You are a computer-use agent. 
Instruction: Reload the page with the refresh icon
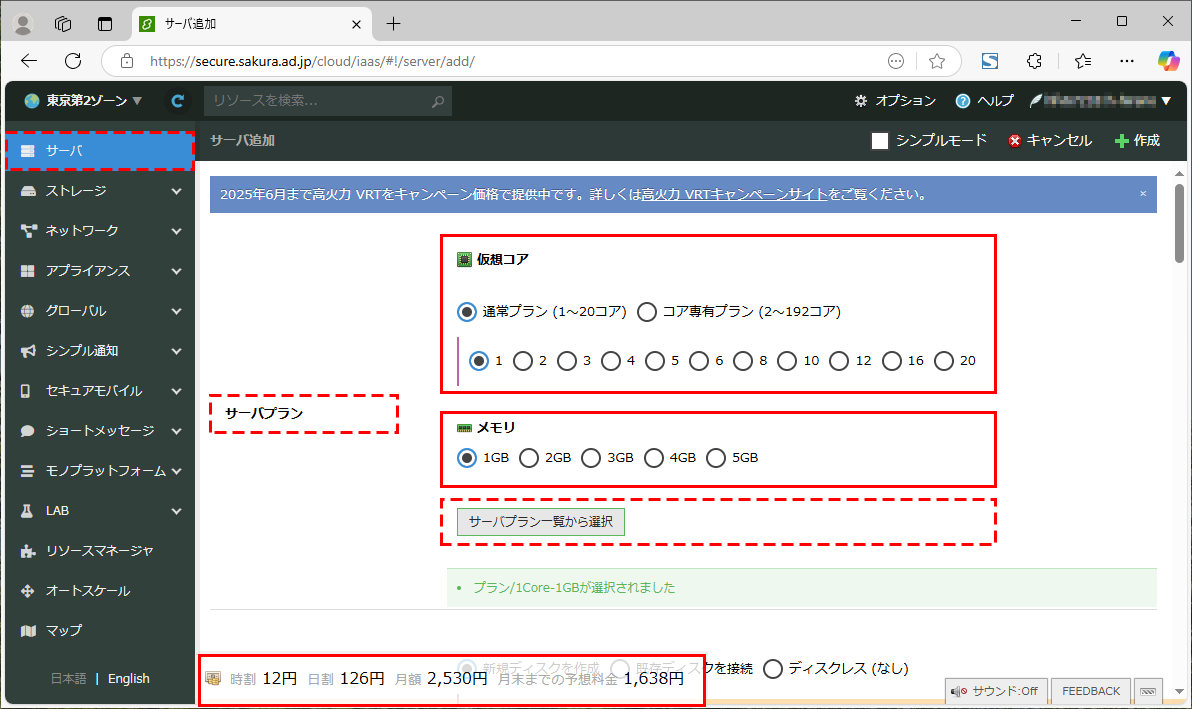(73, 61)
